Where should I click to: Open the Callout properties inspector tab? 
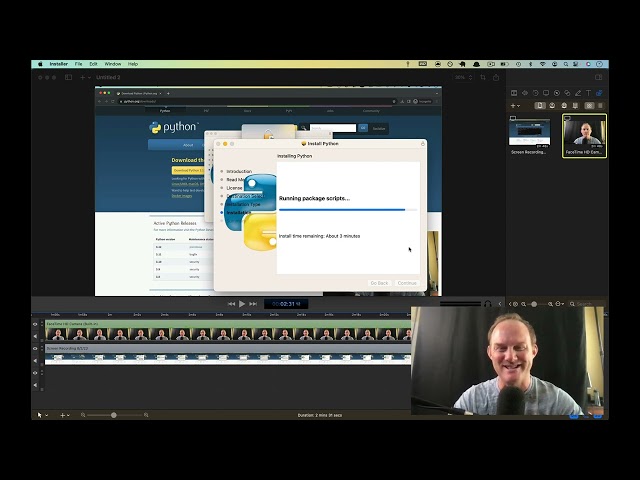coord(557,93)
